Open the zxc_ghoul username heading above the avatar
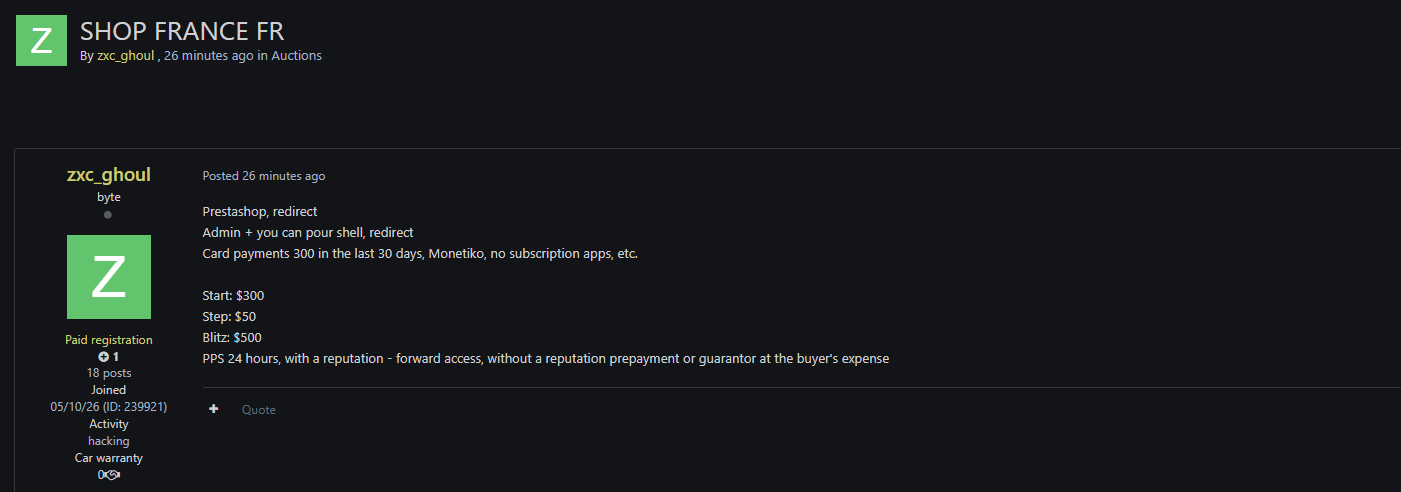Screen dimensions: 1401x492 point(109,175)
